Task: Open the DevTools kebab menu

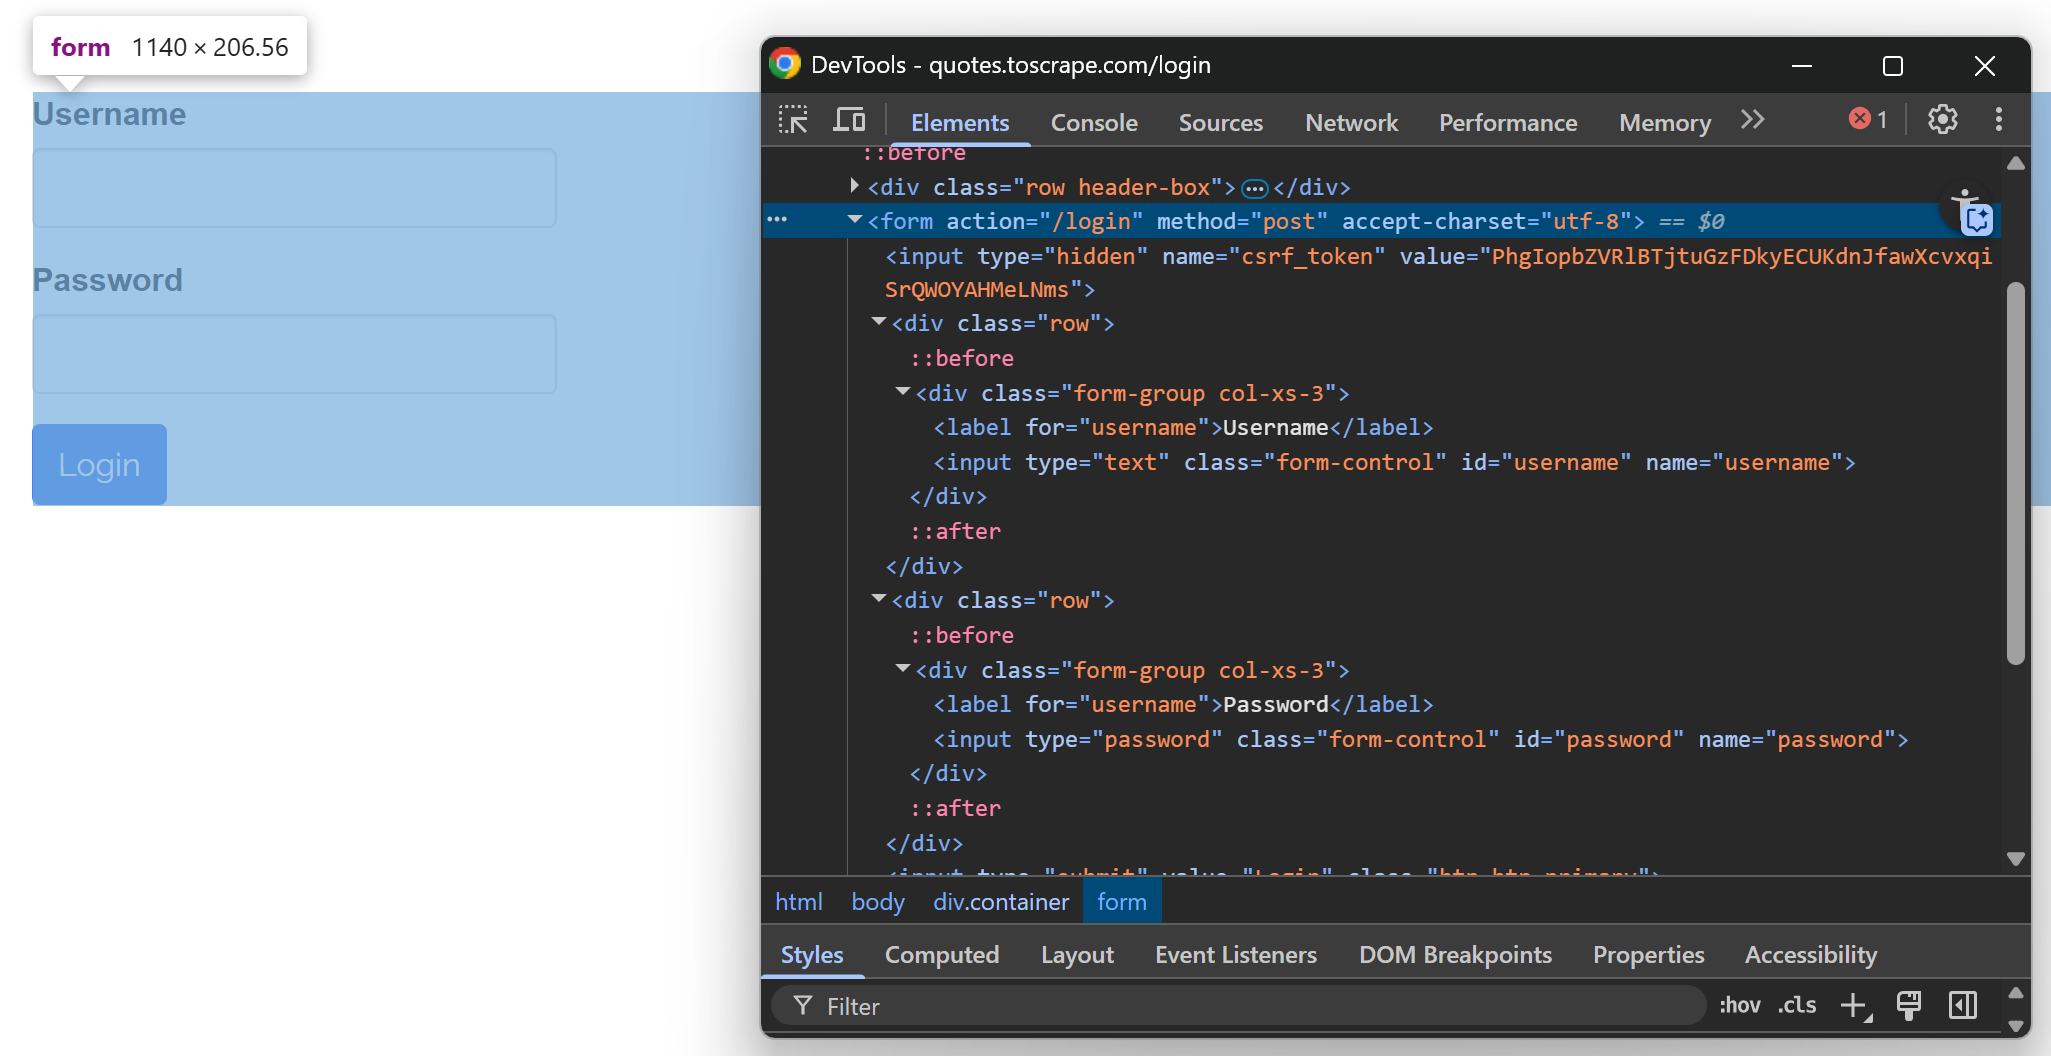Action: [1999, 120]
